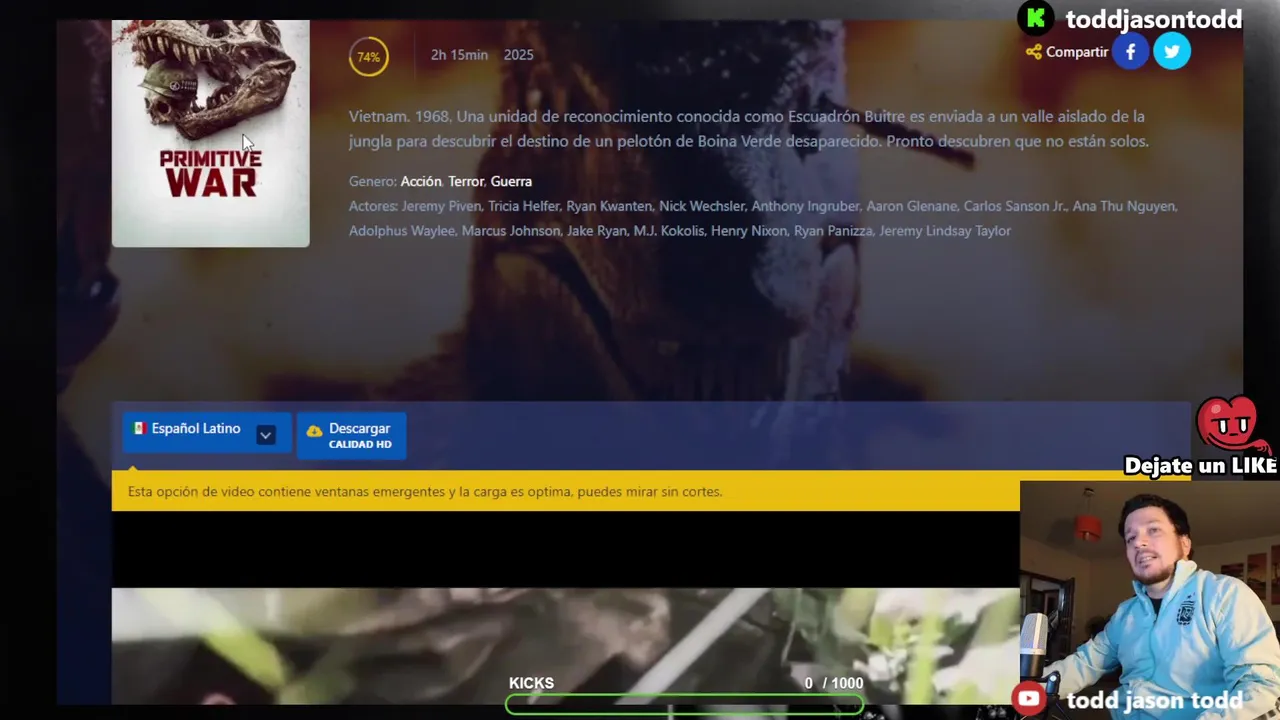Click actor name Marcus Johnson
1280x720 pixels.
pyautogui.click(x=511, y=231)
